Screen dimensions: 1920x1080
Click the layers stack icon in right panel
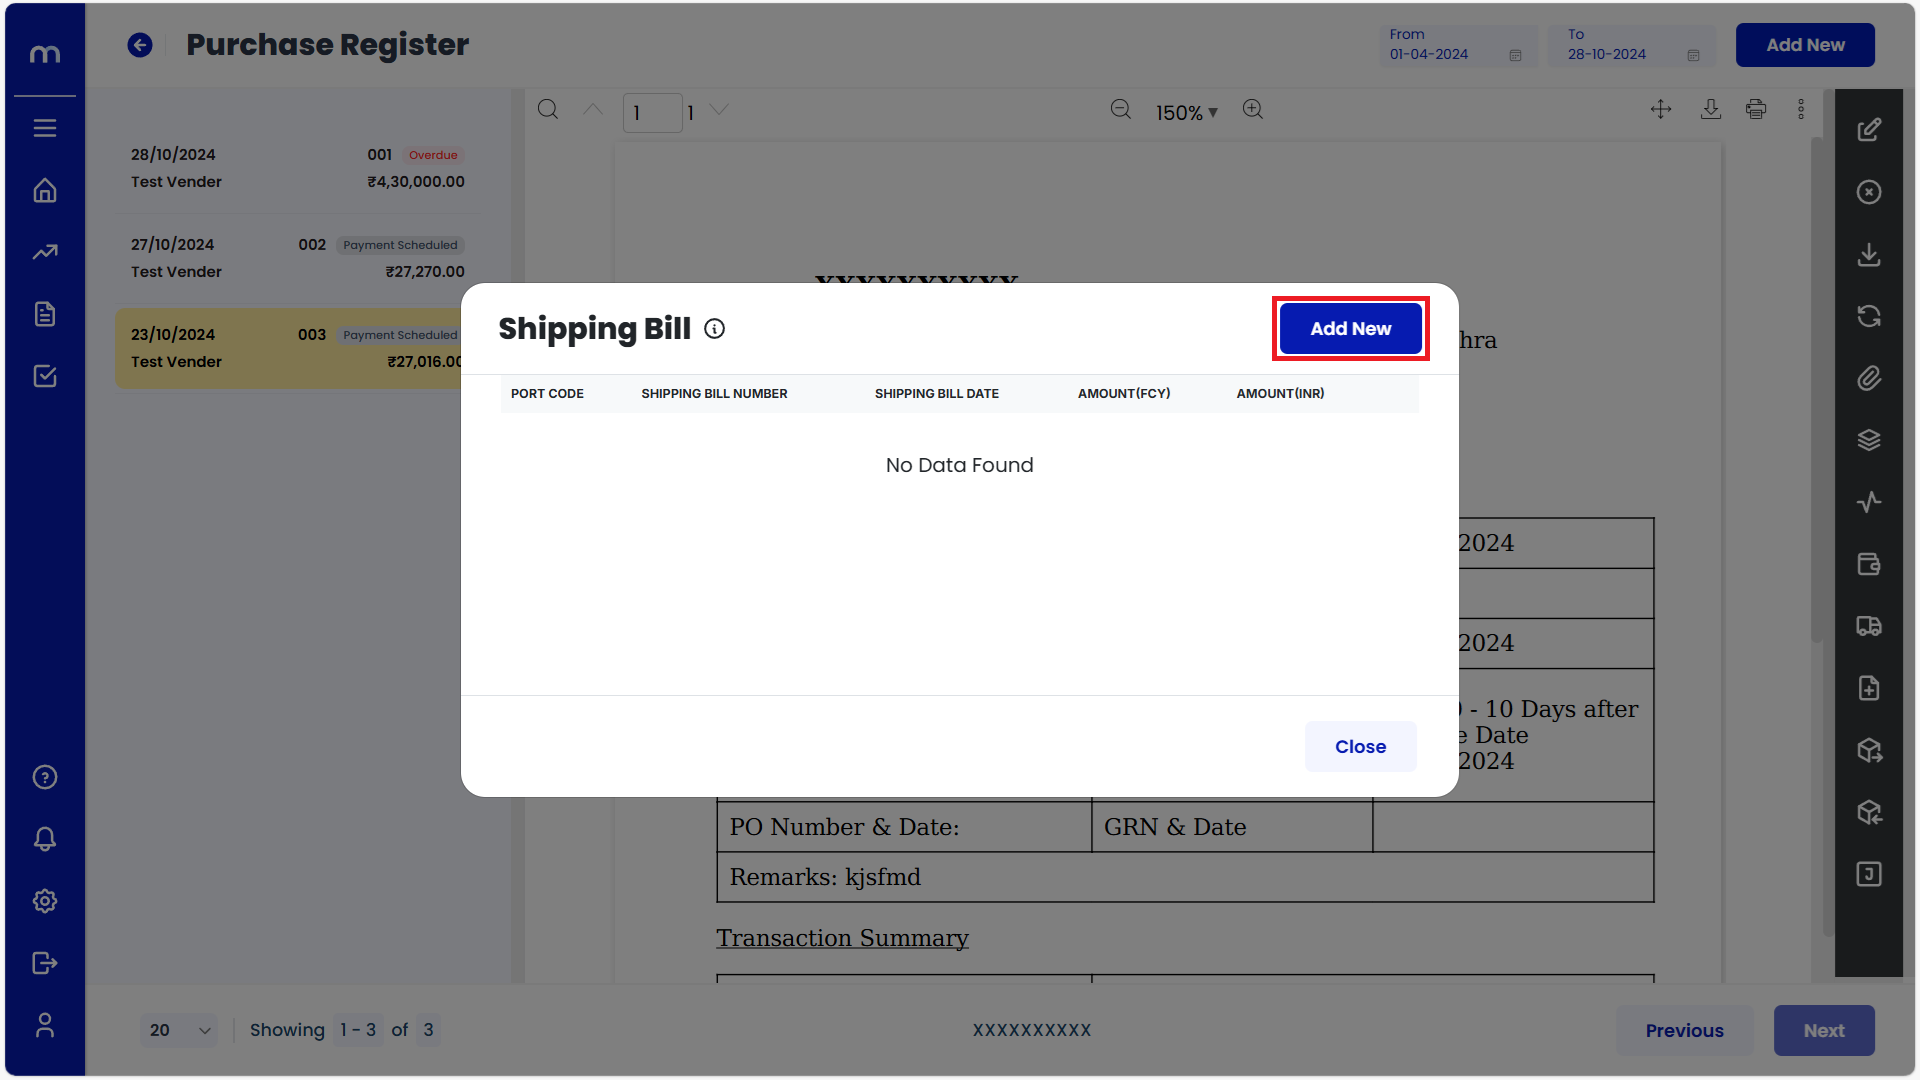coord(1869,440)
